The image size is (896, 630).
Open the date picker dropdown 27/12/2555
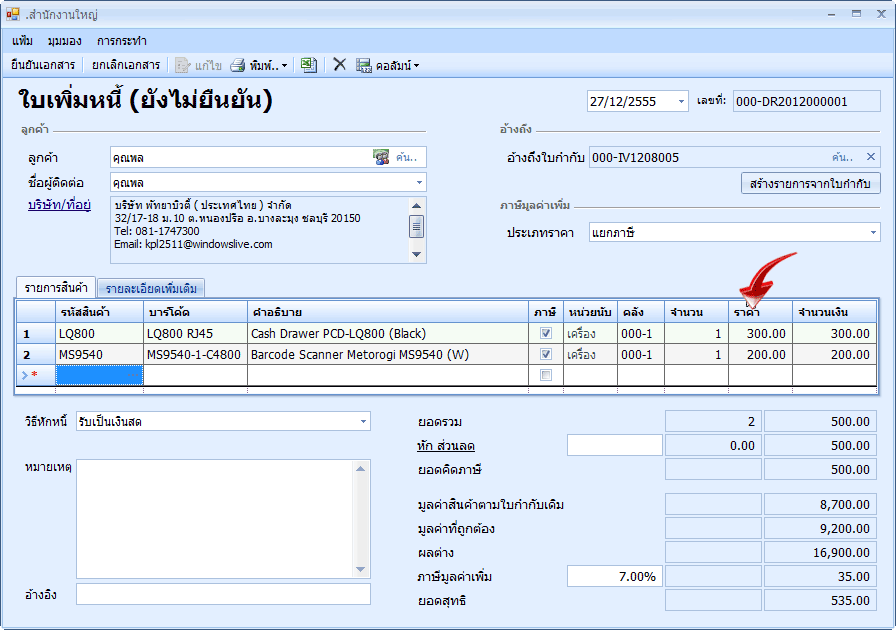pos(681,102)
